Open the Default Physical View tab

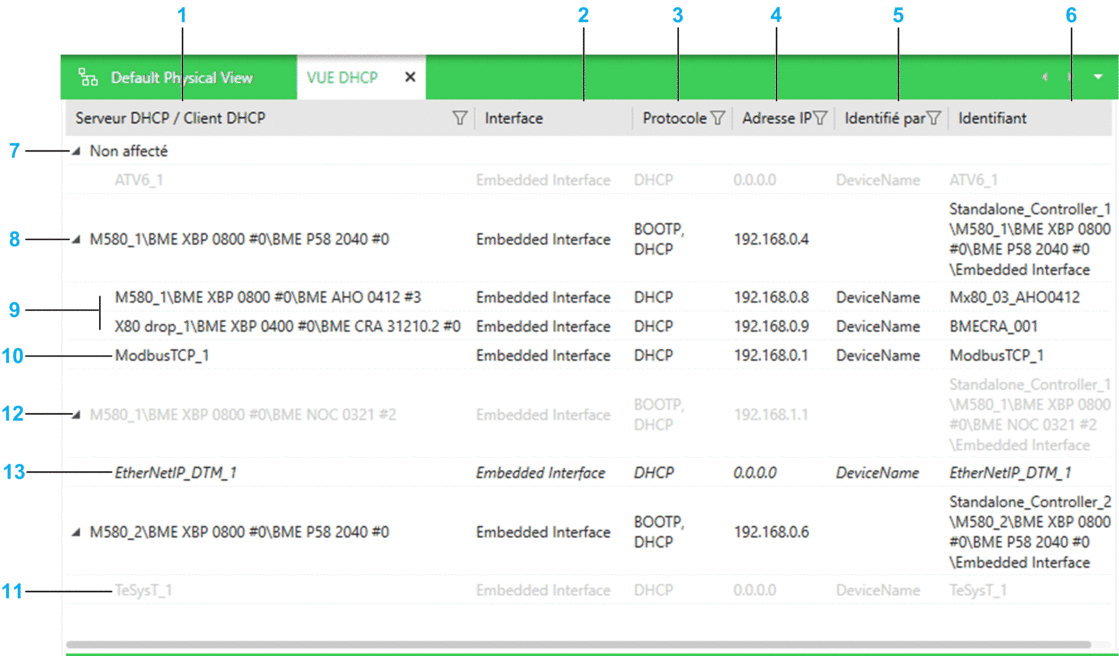[181, 78]
